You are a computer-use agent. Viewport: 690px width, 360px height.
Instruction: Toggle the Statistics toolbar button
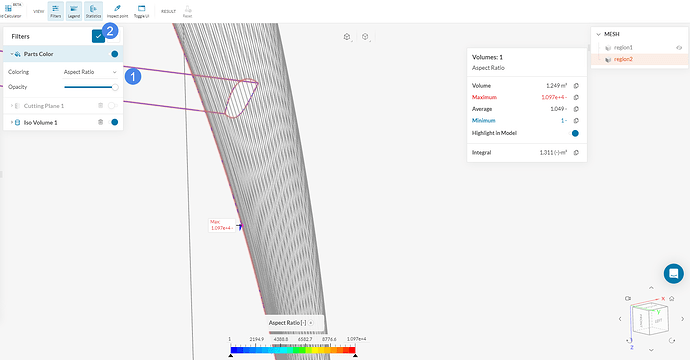click(93, 11)
